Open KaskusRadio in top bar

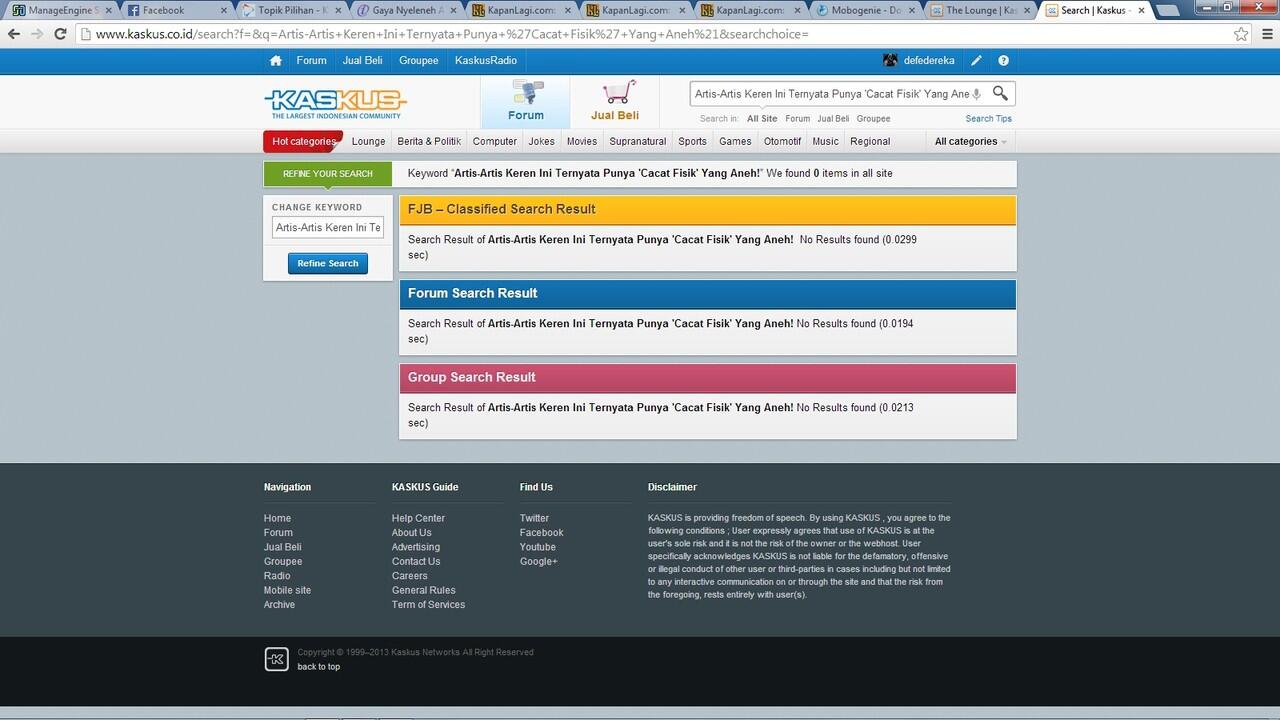coord(486,60)
